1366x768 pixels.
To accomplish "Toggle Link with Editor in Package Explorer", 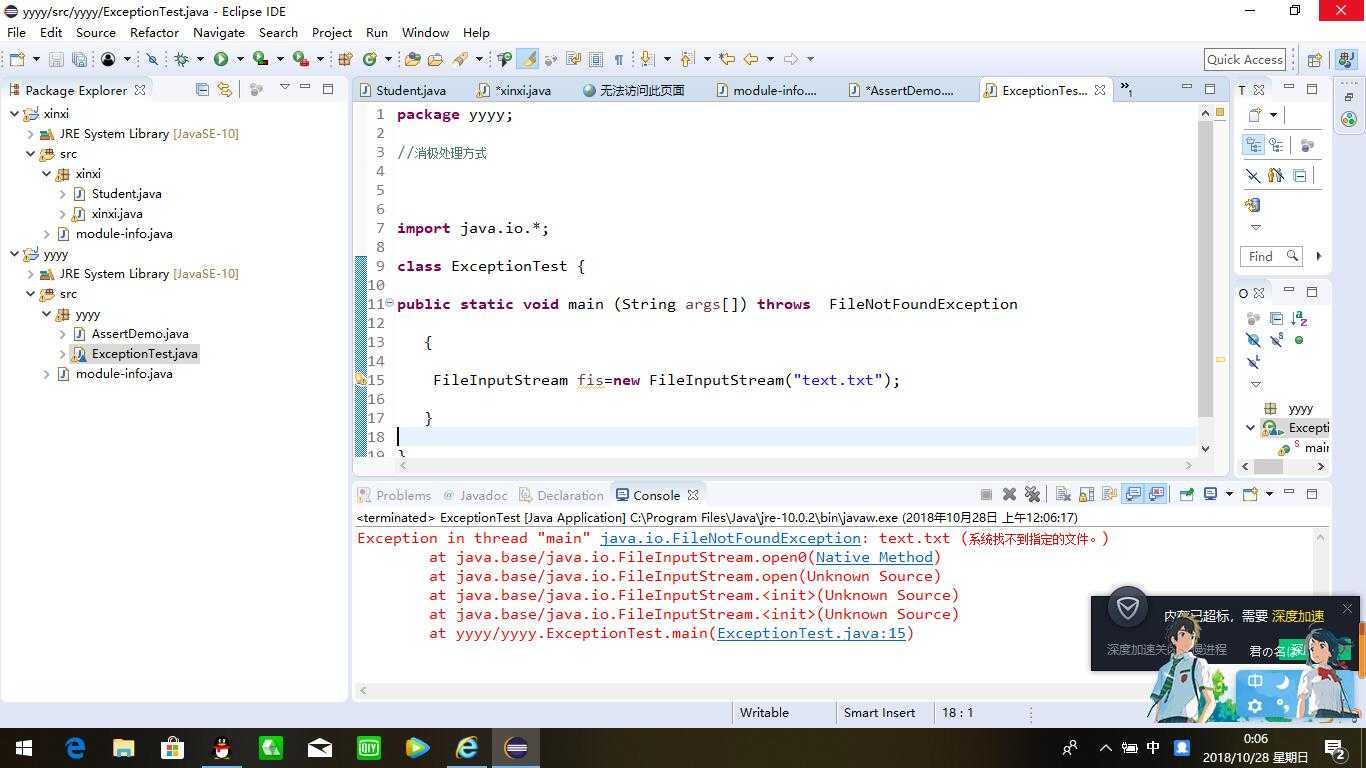I will coord(225,89).
